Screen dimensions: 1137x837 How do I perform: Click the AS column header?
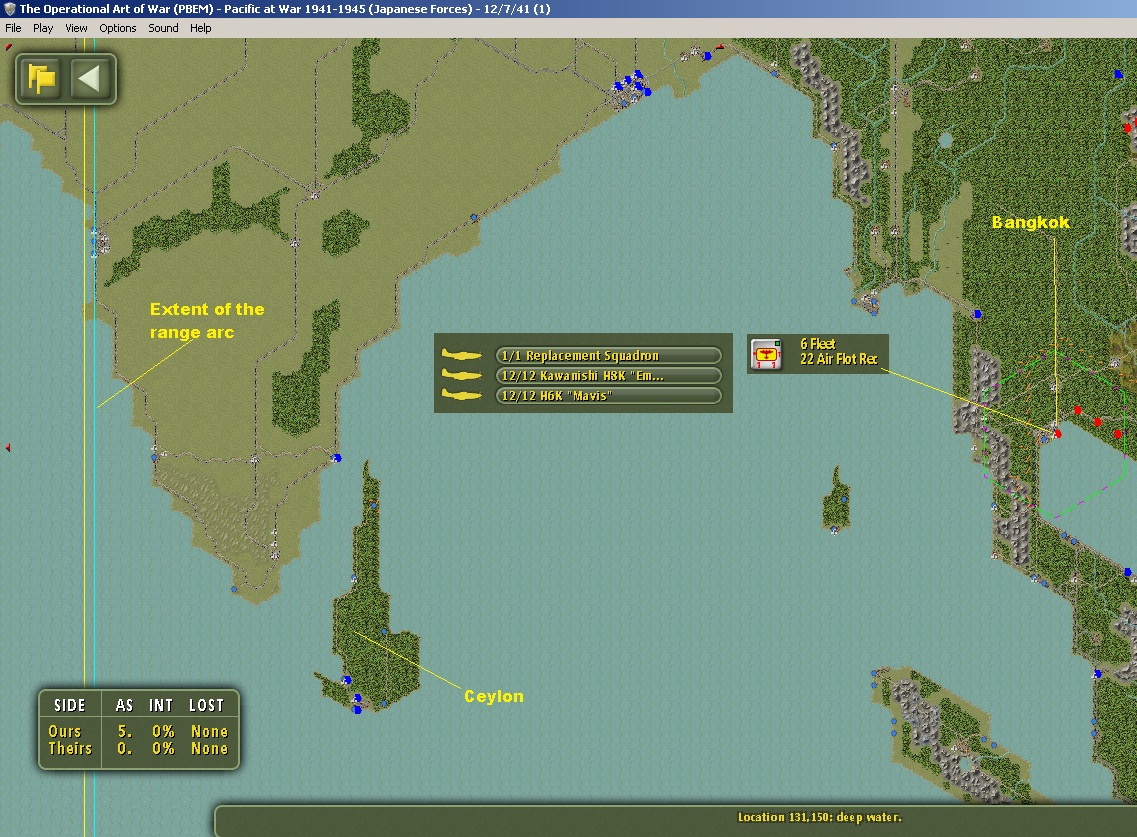point(125,705)
